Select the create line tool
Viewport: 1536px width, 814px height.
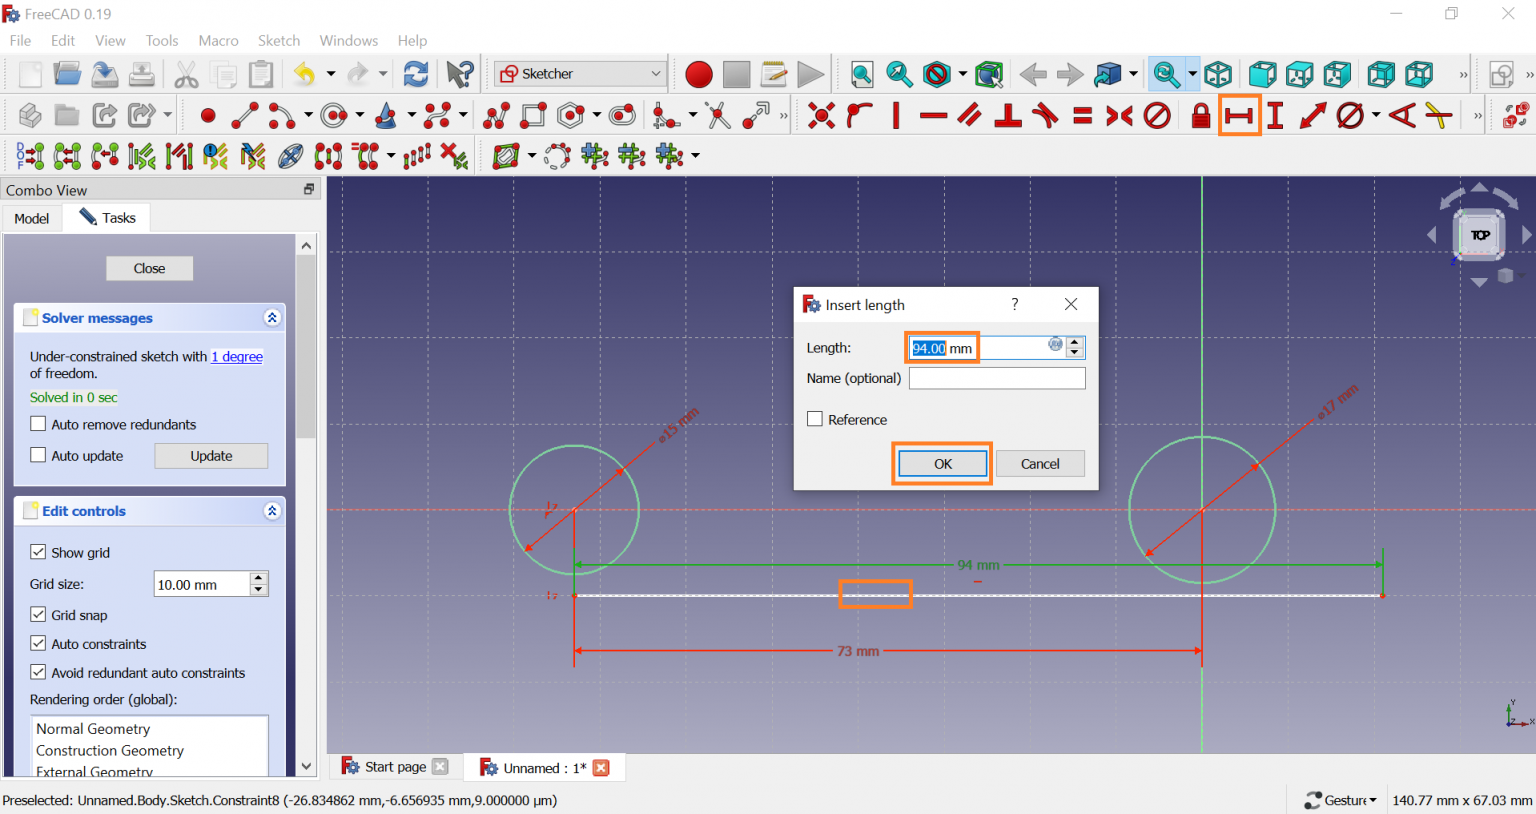(x=244, y=116)
